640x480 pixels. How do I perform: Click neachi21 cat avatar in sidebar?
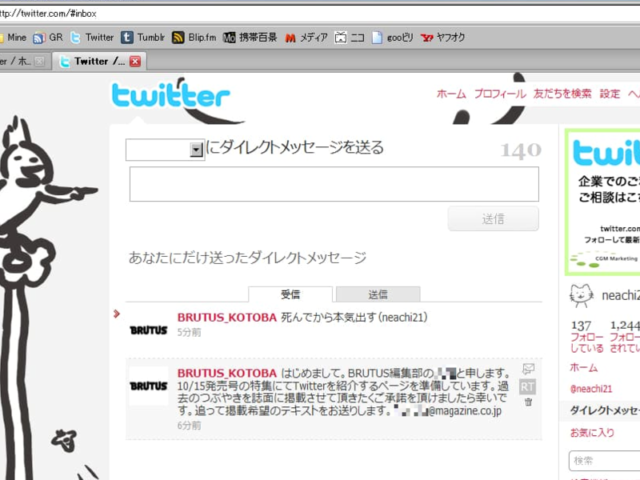pos(581,296)
